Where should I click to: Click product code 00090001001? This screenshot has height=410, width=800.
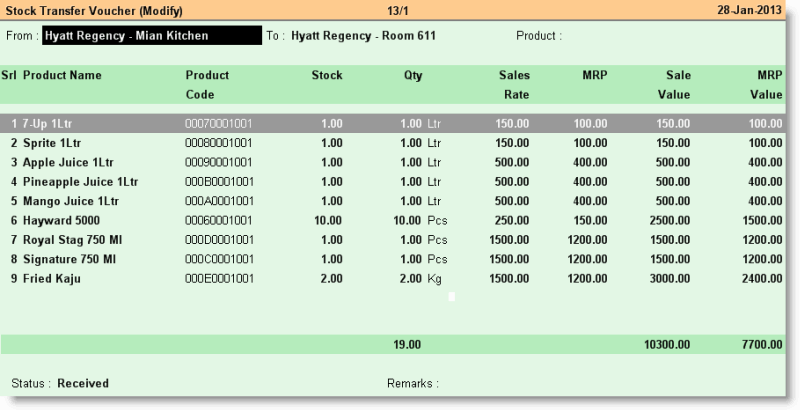(218, 162)
